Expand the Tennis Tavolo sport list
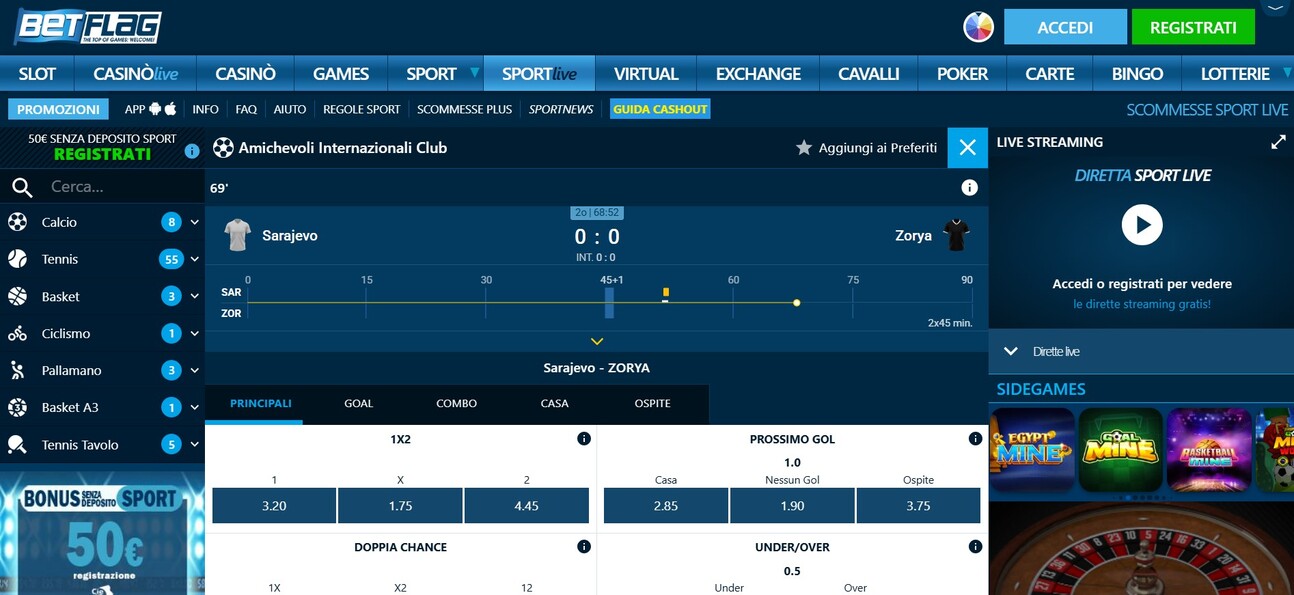Image resolution: width=1294 pixels, height=595 pixels. [194, 444]
